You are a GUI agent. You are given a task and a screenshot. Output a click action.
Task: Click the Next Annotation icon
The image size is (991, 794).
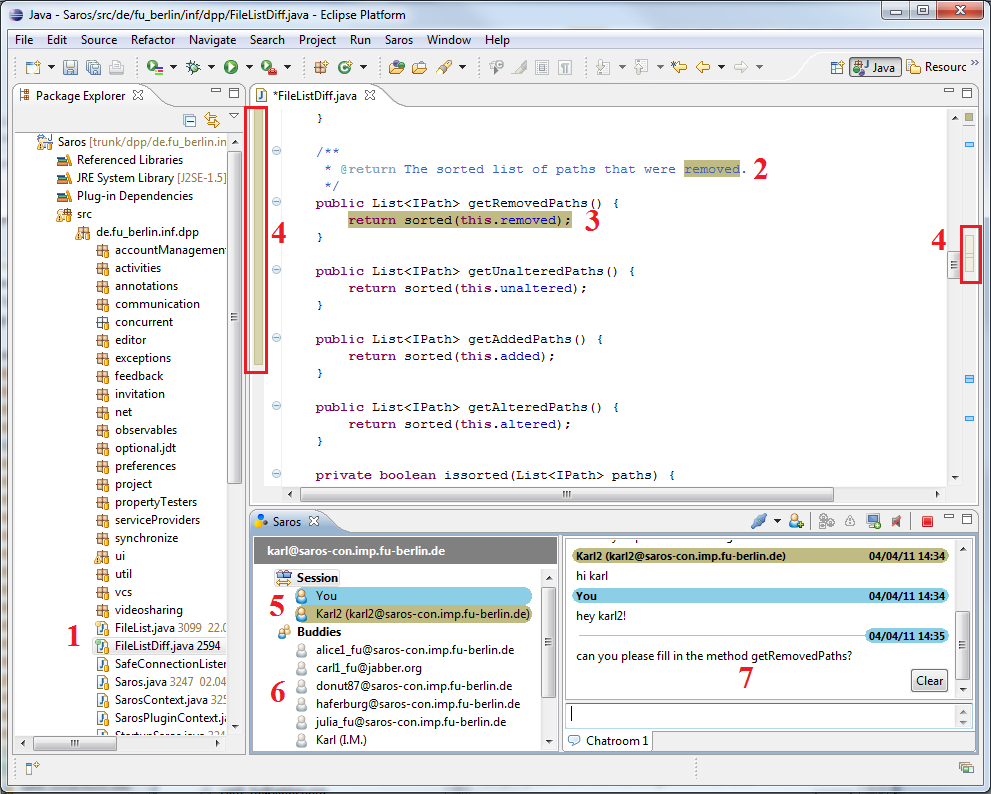tap(603, 66)
